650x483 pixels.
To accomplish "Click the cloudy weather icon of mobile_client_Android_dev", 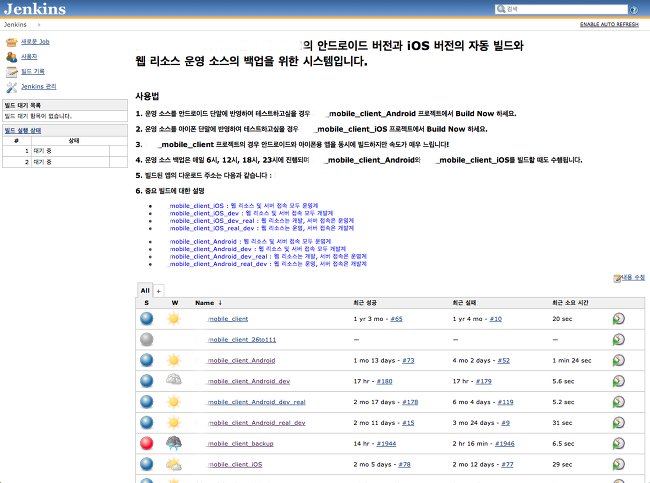I will [174, 379].
